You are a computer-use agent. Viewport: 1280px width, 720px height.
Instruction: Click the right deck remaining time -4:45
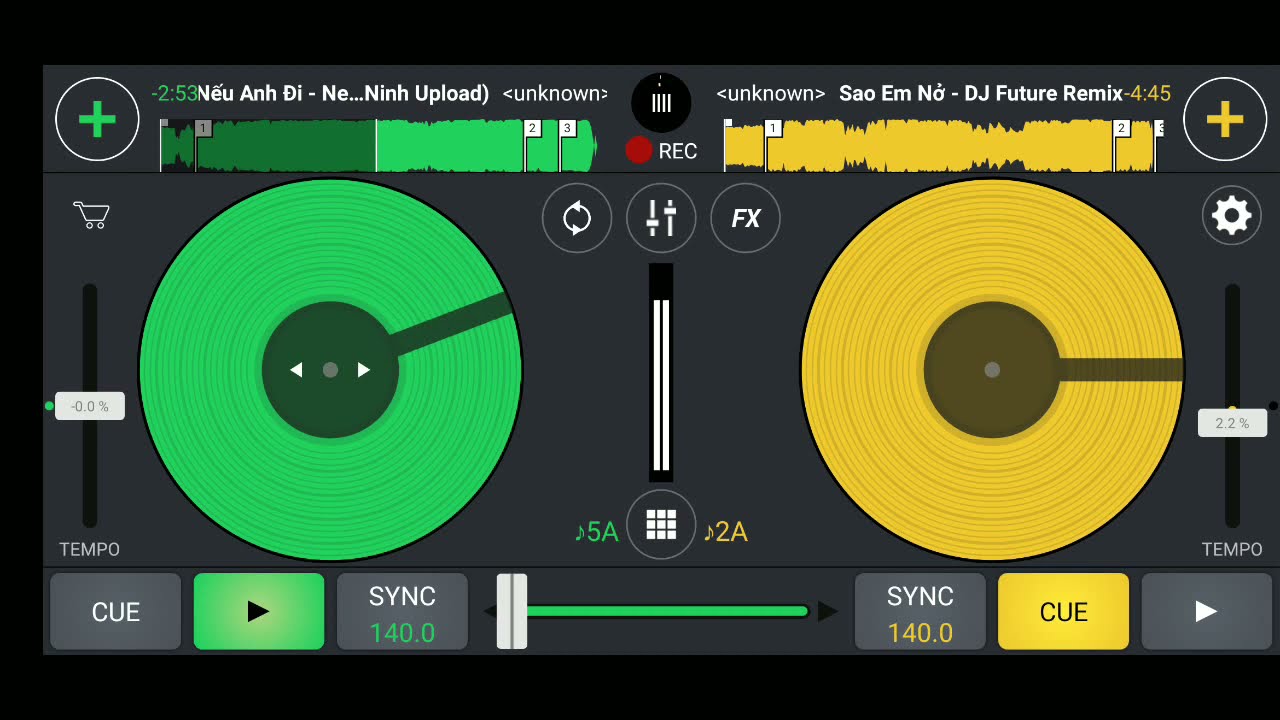pyautogui.click(x=1147, y=93)
